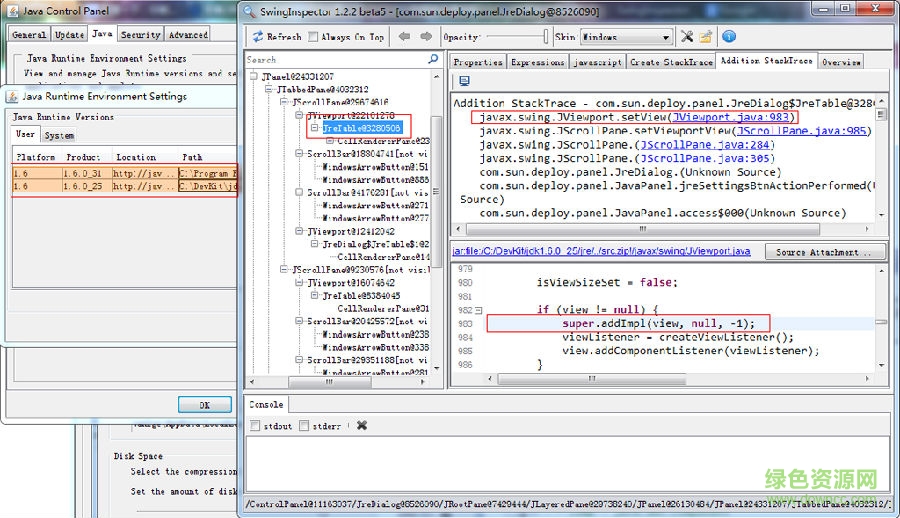Click the Refresh toolbar button
Image resolution: width=900 pixels, height=518 pixels.
click(276, 37)
